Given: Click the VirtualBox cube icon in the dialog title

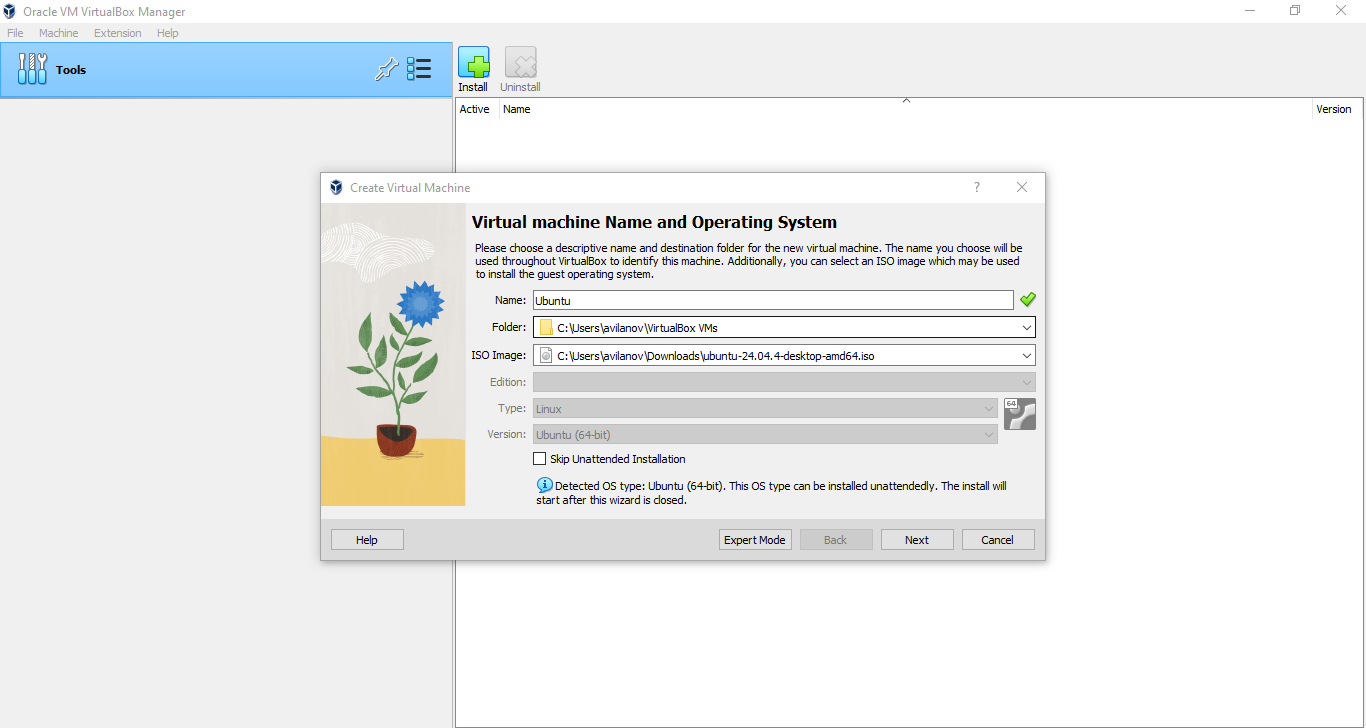Looking at the screenshot, I should tap(336, 187).
